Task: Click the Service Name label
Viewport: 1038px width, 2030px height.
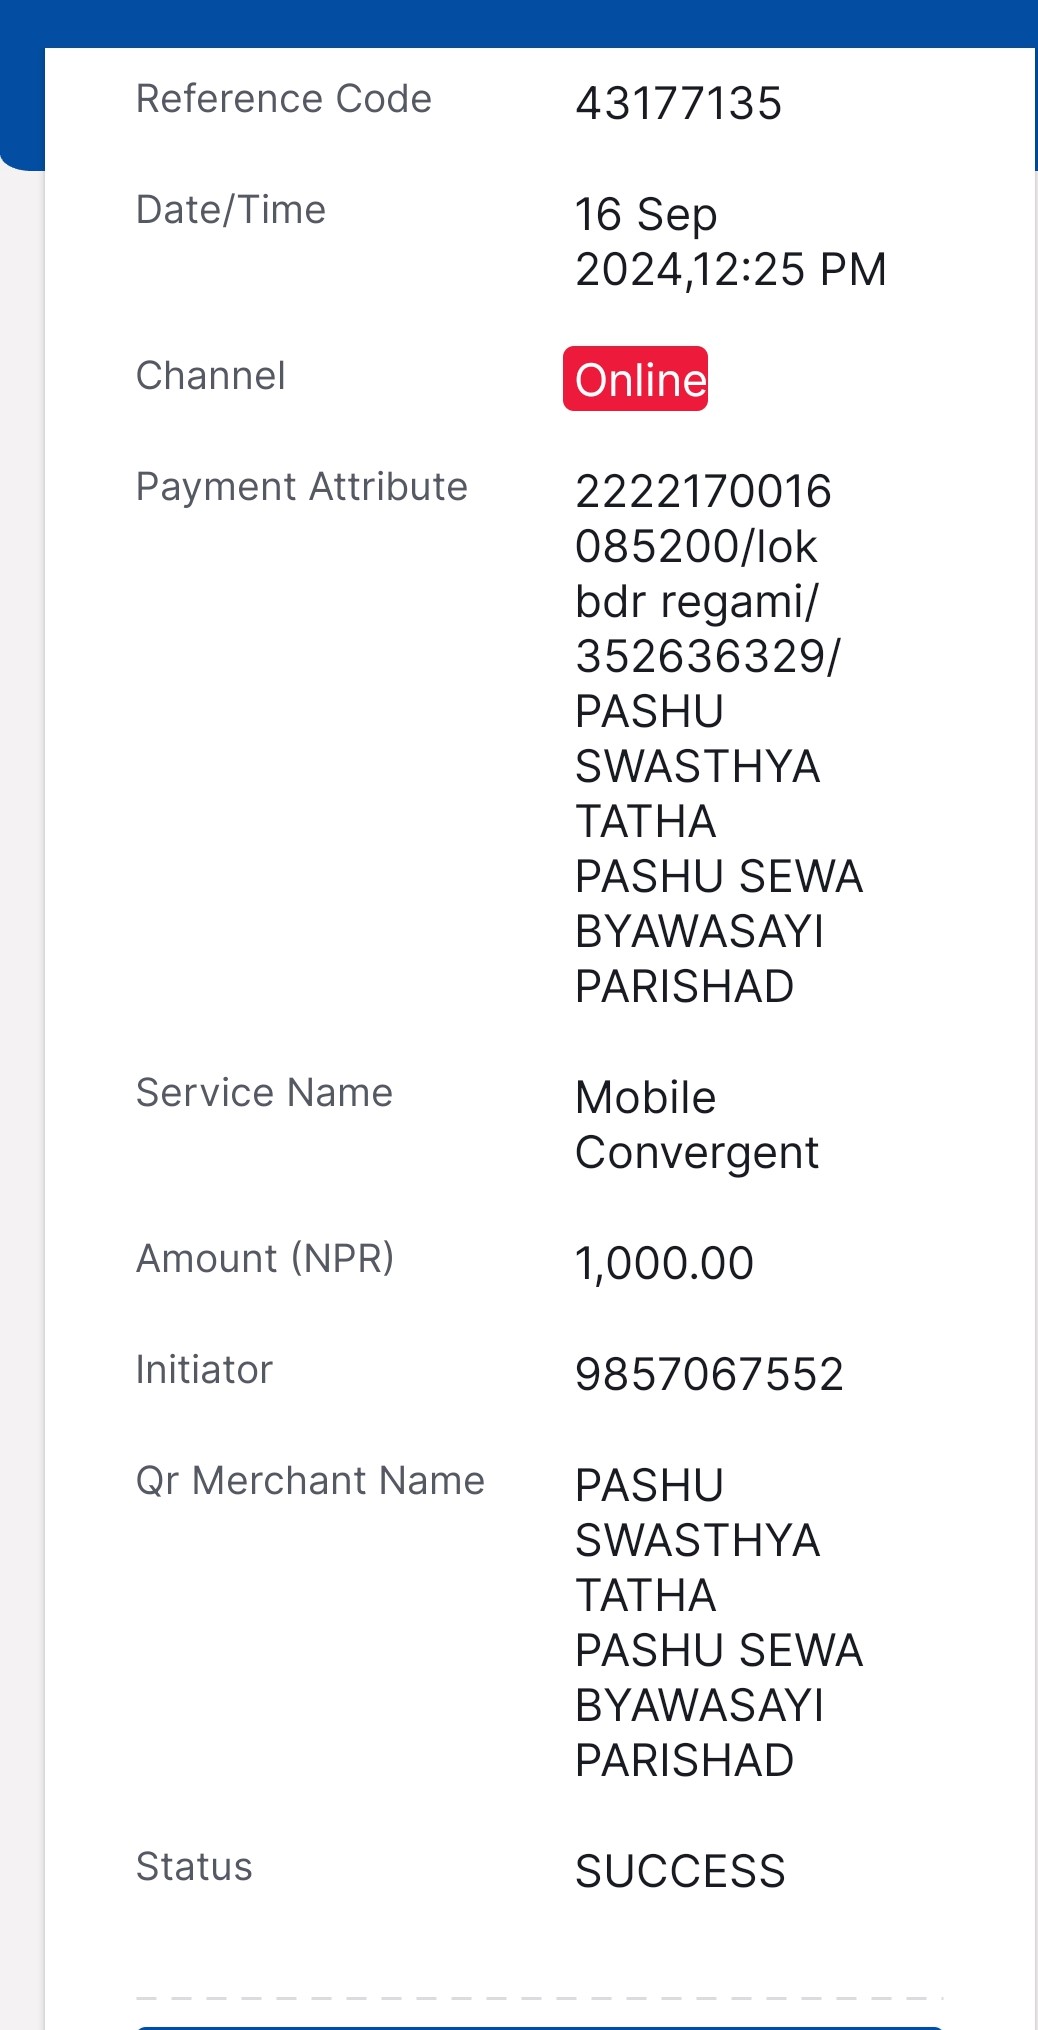Action: [x=264, y=1093]
